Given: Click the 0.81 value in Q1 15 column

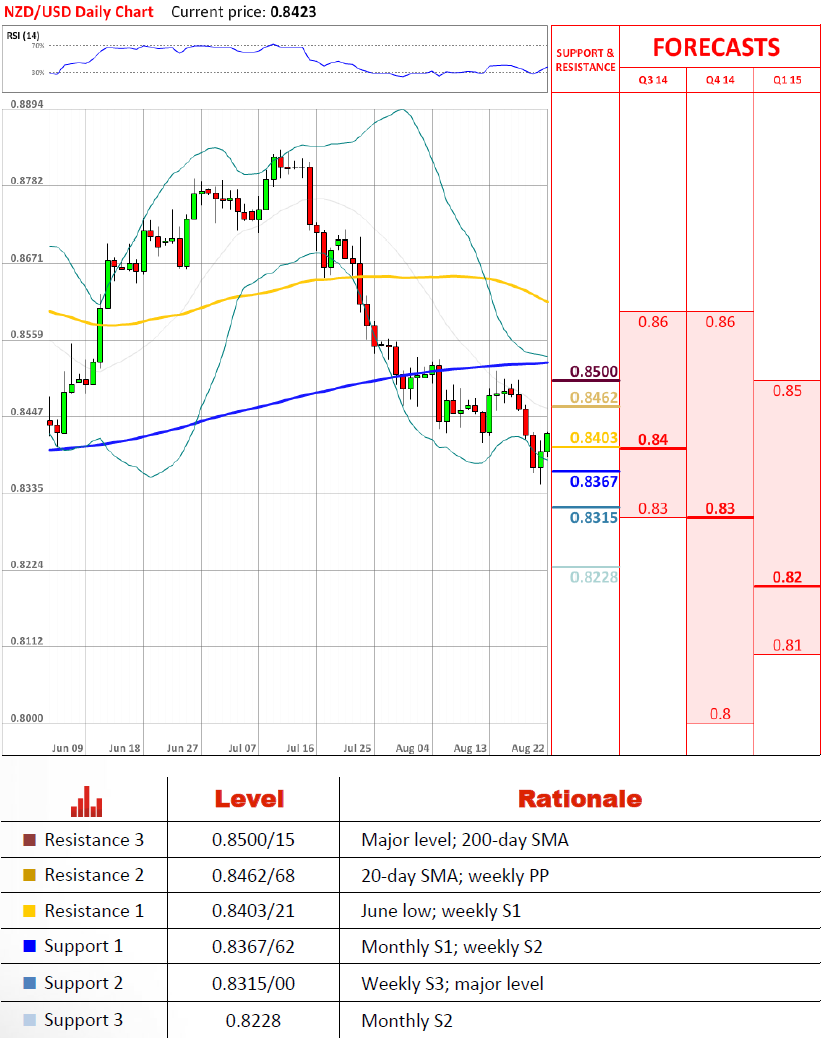Looking at the screenshot, I should click(787, 645).
